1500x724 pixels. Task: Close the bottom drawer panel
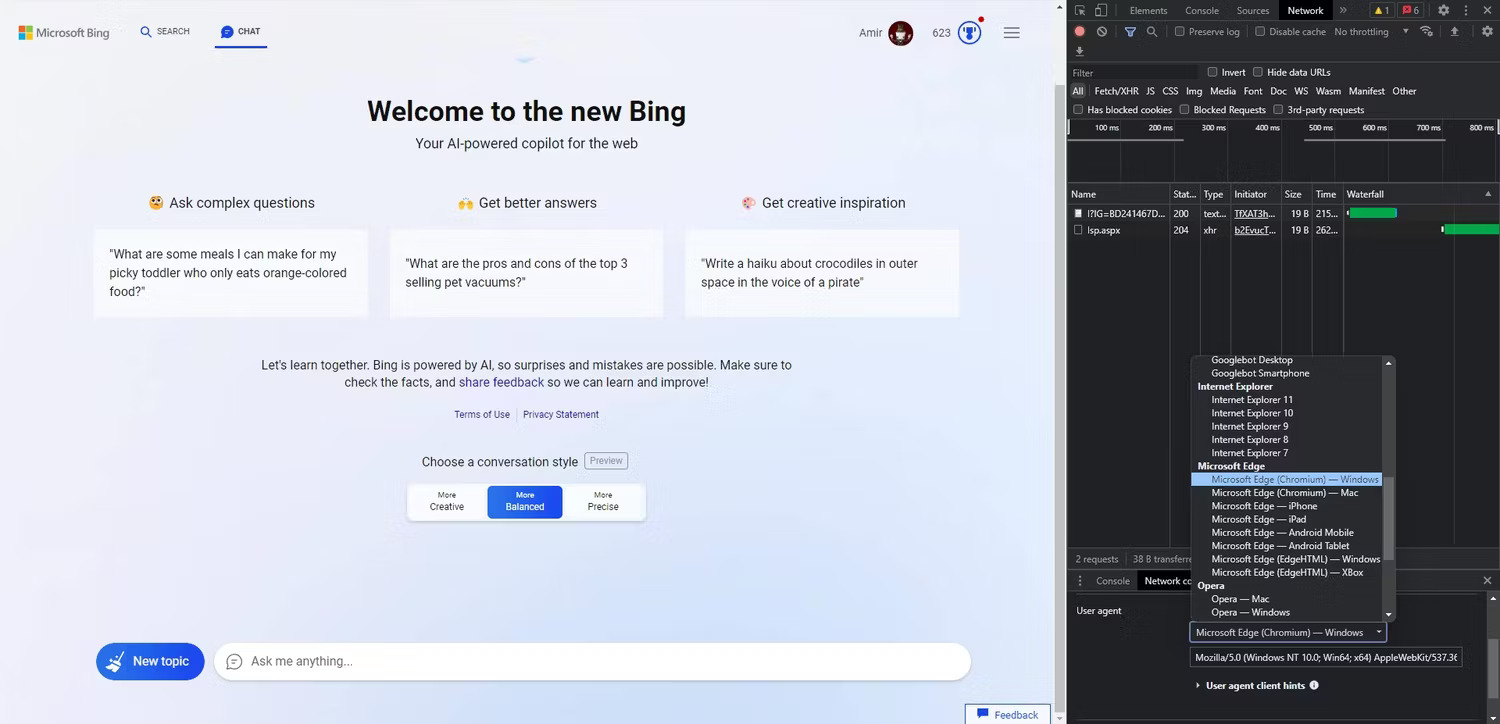click(1487, 580)
